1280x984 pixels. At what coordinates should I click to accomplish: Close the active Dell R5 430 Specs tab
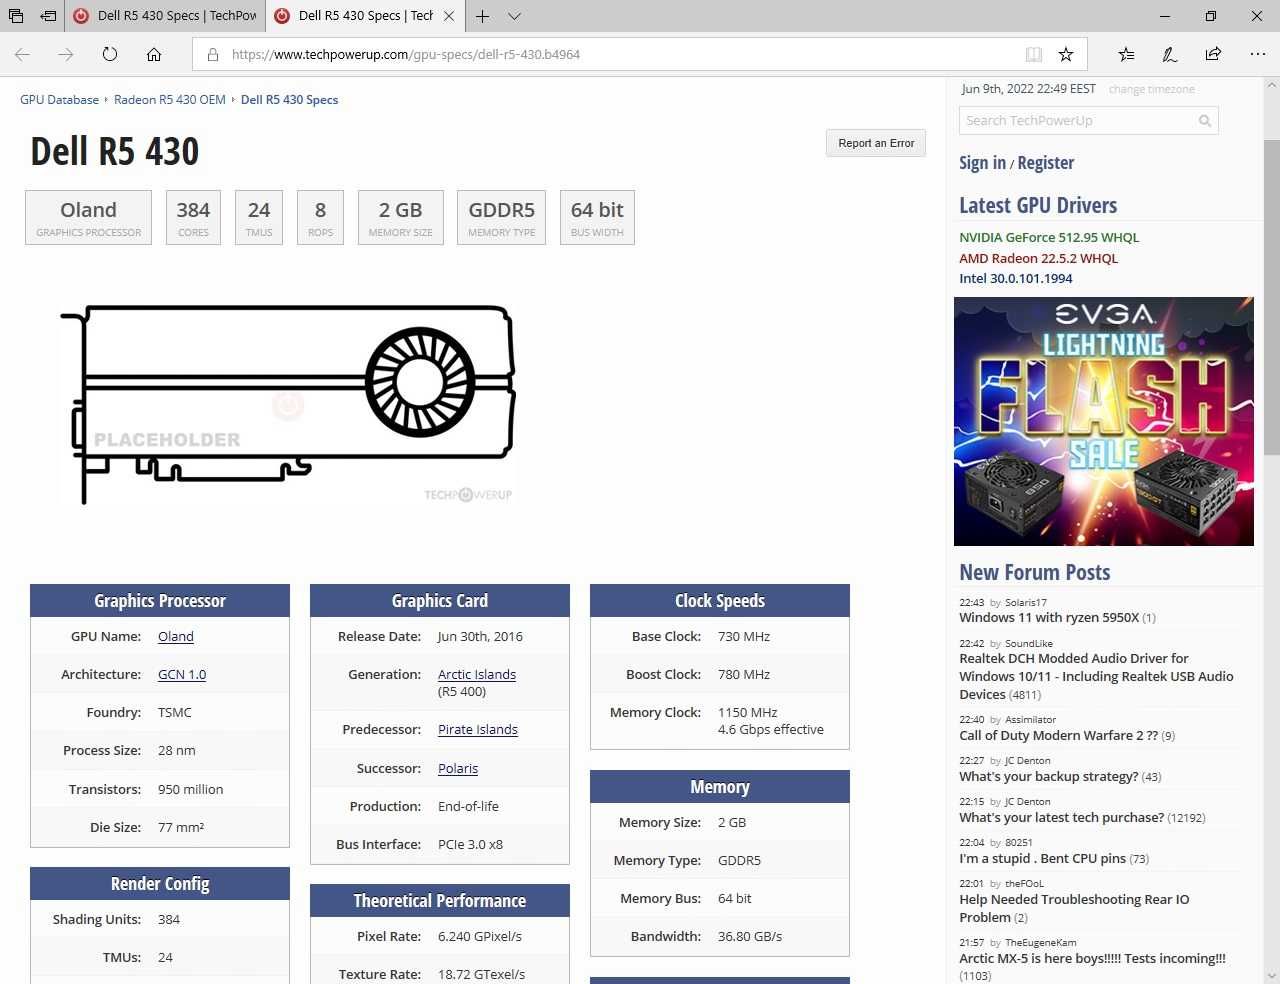449,16
